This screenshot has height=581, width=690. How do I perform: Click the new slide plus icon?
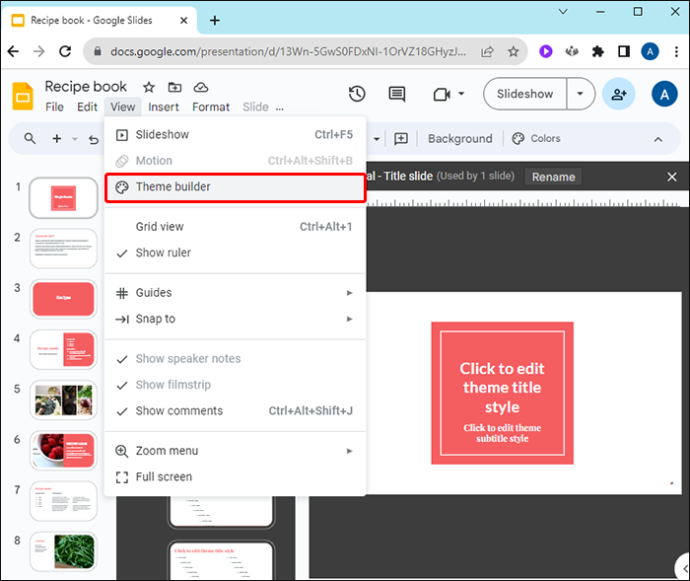click(x=57, y=139)
